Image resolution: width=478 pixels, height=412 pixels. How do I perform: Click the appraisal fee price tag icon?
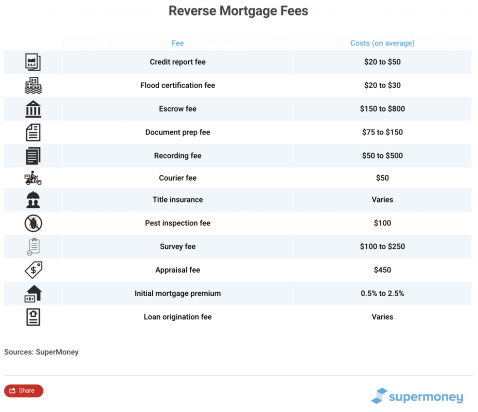click(x=33, y=270)
